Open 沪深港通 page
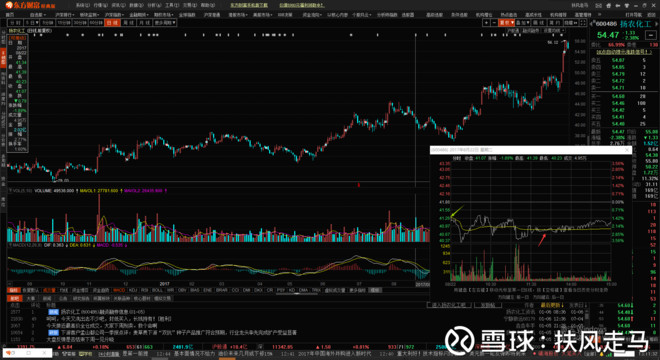Image resolution: width=660 pixels, height=360 pixels. pyautogui.click(x=212, y=15)
